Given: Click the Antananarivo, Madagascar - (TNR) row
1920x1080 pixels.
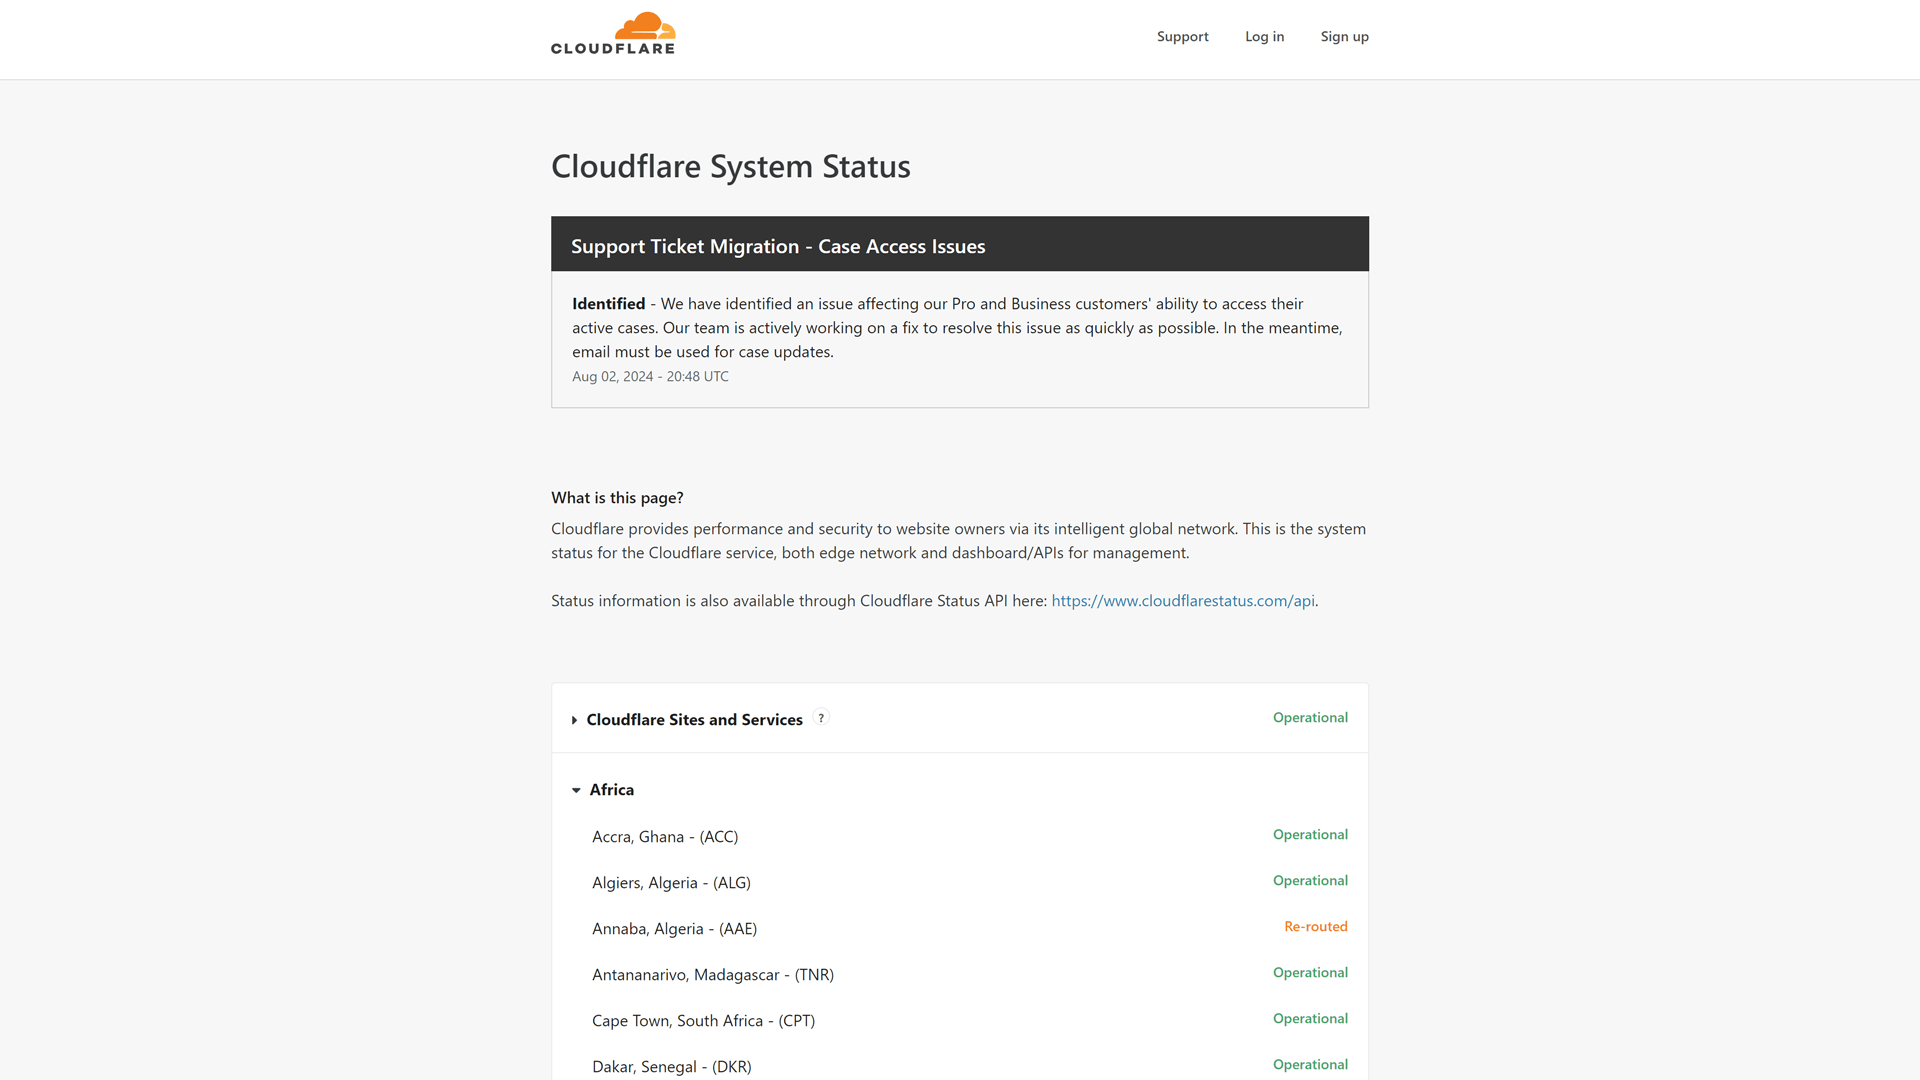Looking at the screenshot, I should point(713,974).
